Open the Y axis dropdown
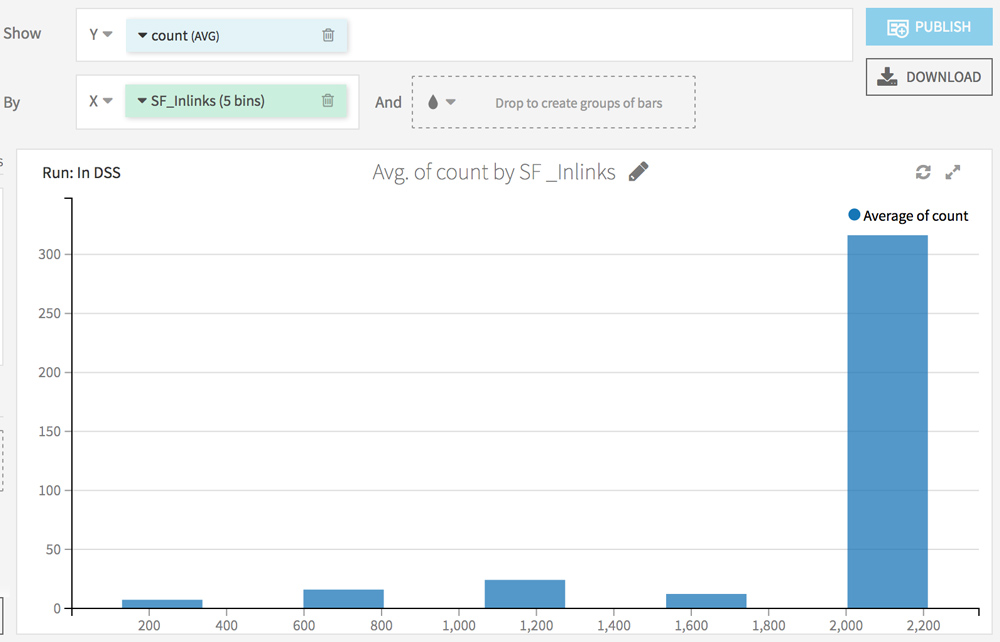The height and width of the screenshot is (642, 1000). pyautogui.click(x=101, y=34)
